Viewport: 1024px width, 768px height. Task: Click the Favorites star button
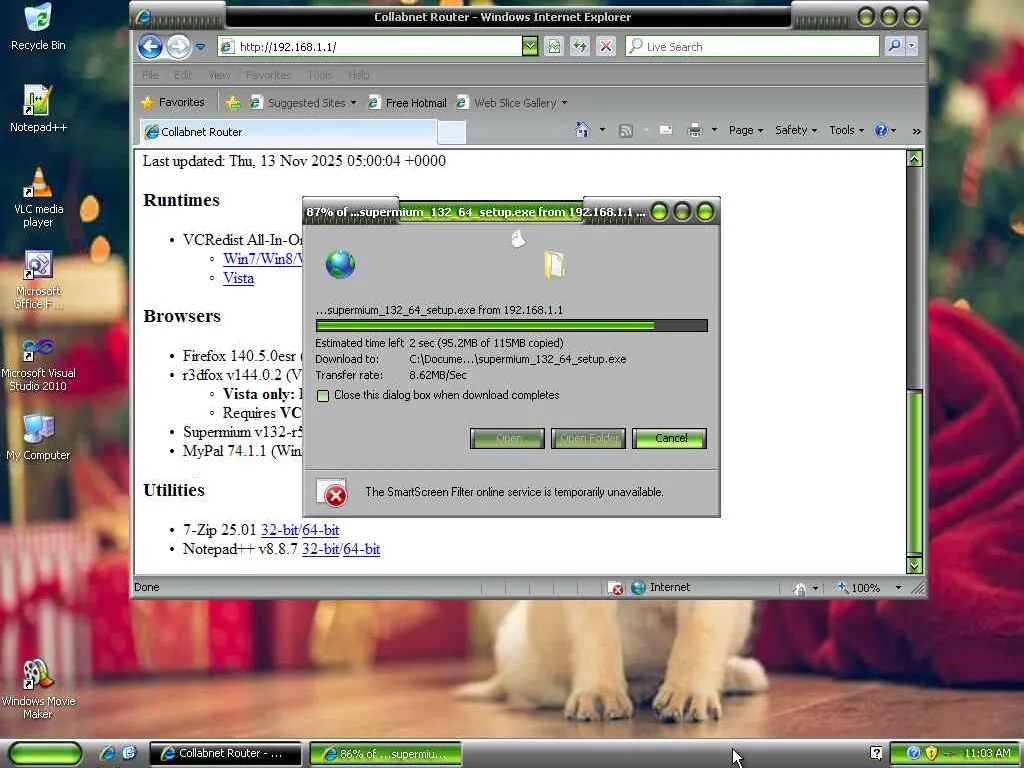click(173, 103)
